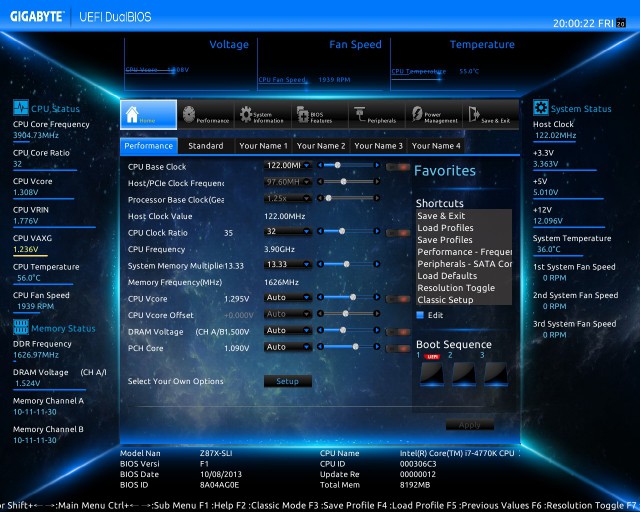The width and height of the screenshot is (640, 512).
Task: Select boot sequence device 3
Action: point(496,373)
